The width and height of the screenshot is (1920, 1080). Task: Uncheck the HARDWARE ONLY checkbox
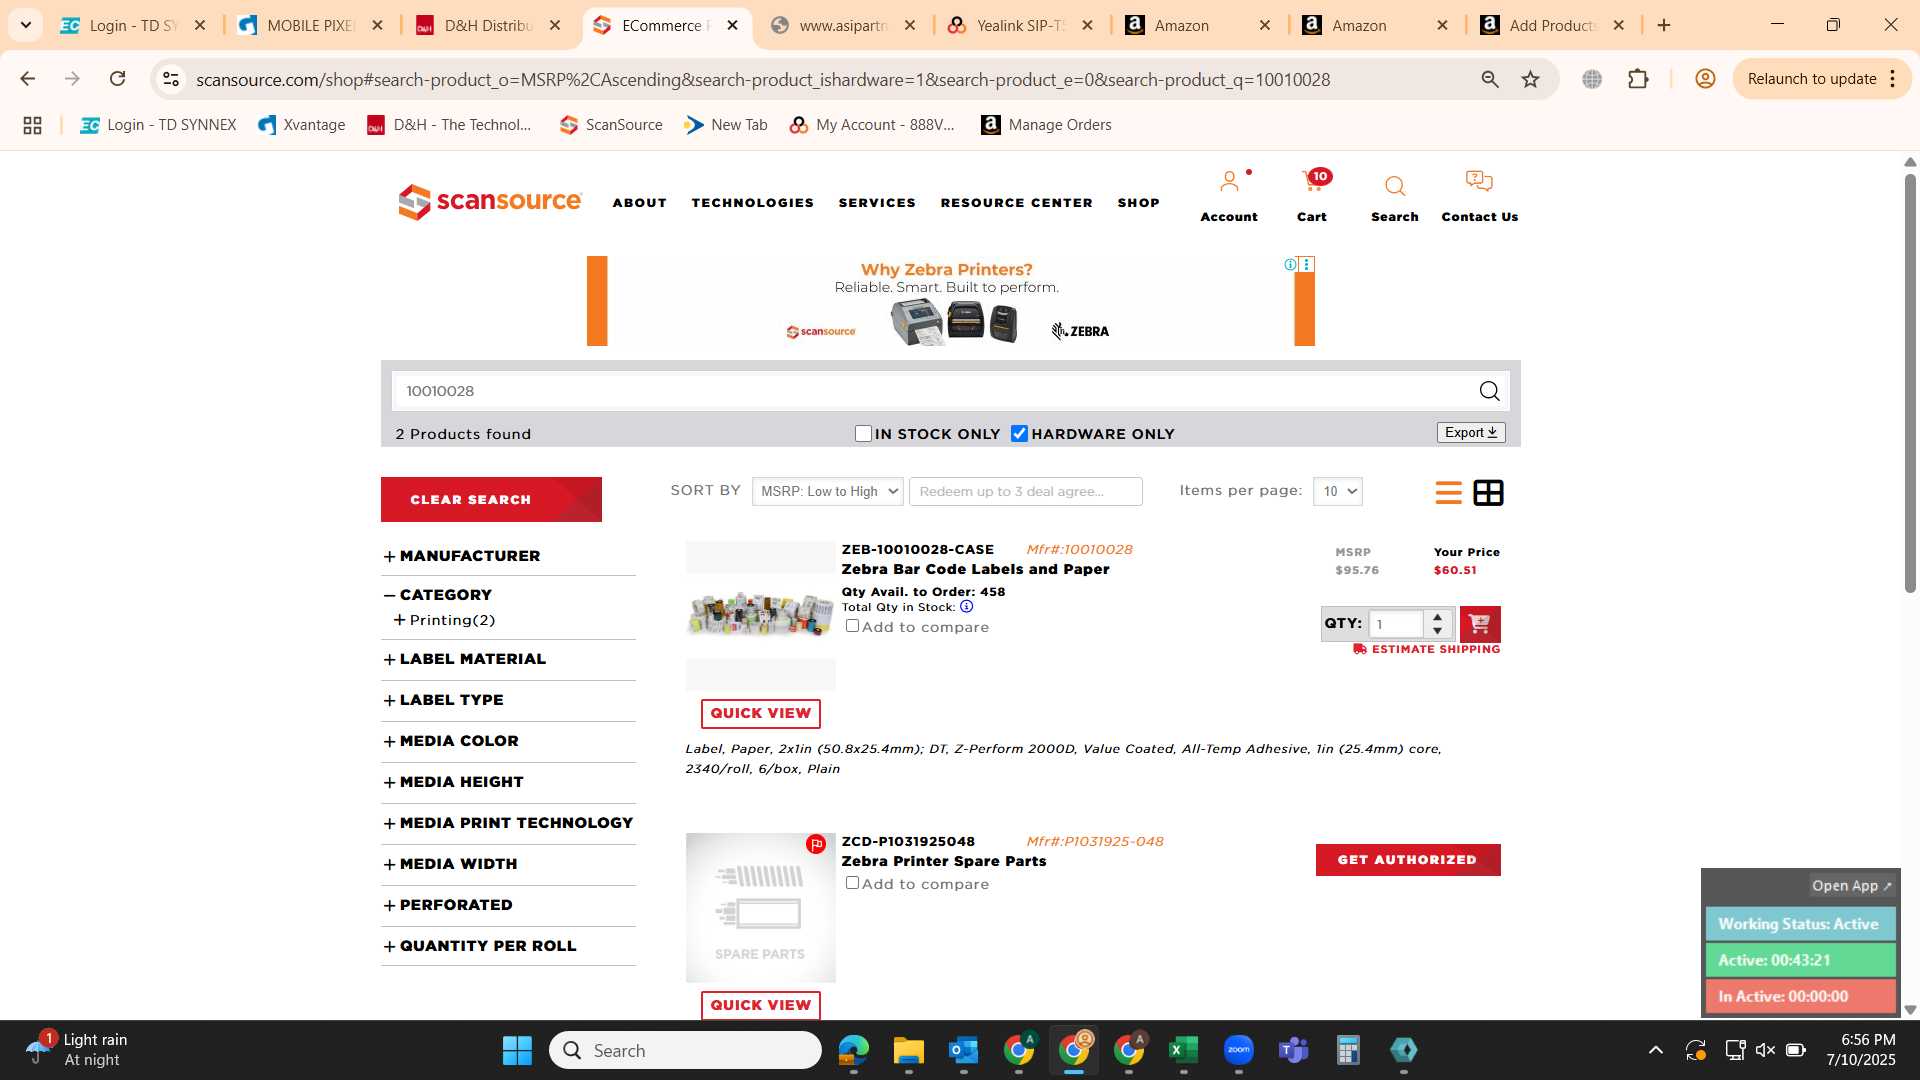1019,434
